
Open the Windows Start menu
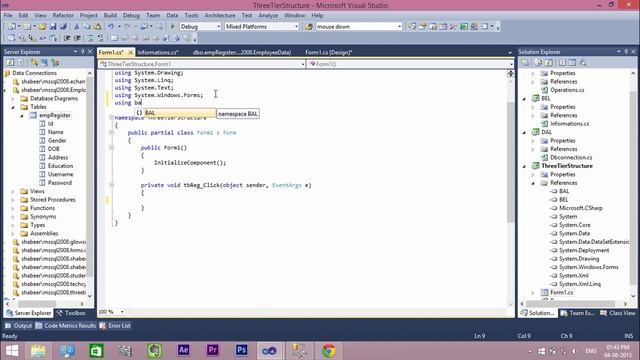coord(12,351)
